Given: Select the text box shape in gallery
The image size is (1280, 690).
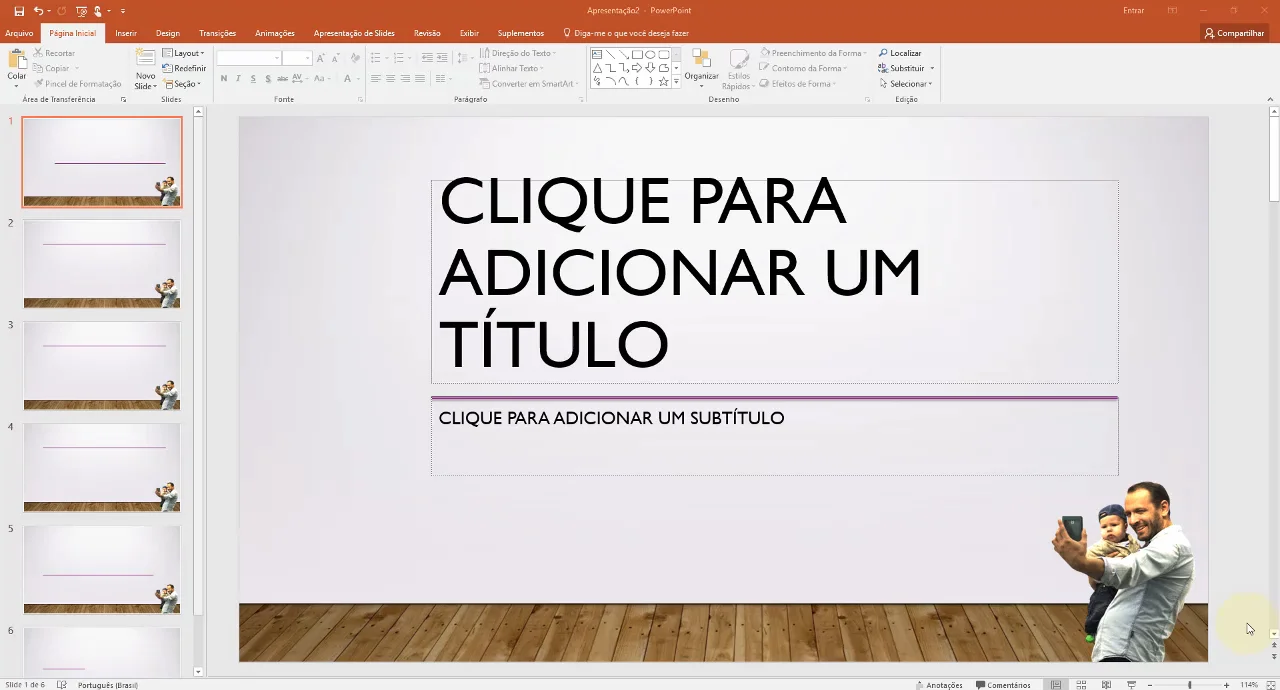Looking at the screenshot, I should coord(597,55).
